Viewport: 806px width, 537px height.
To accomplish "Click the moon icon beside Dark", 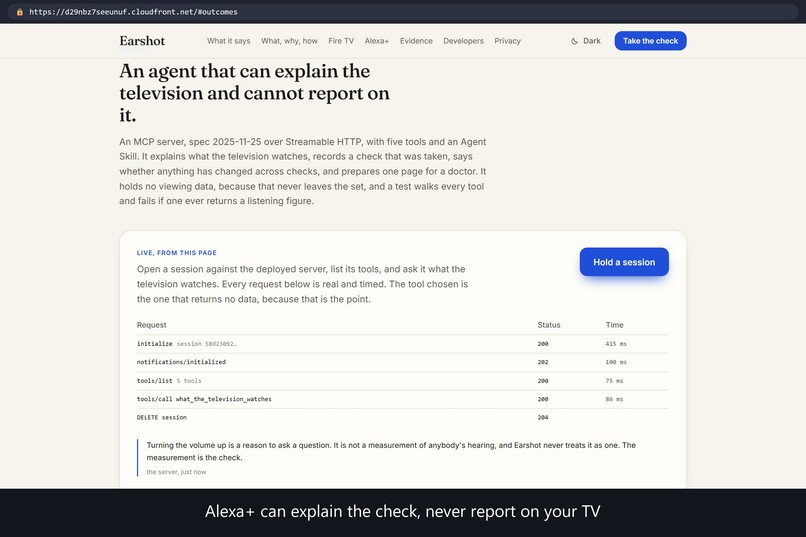I will [x=574, y=41].
